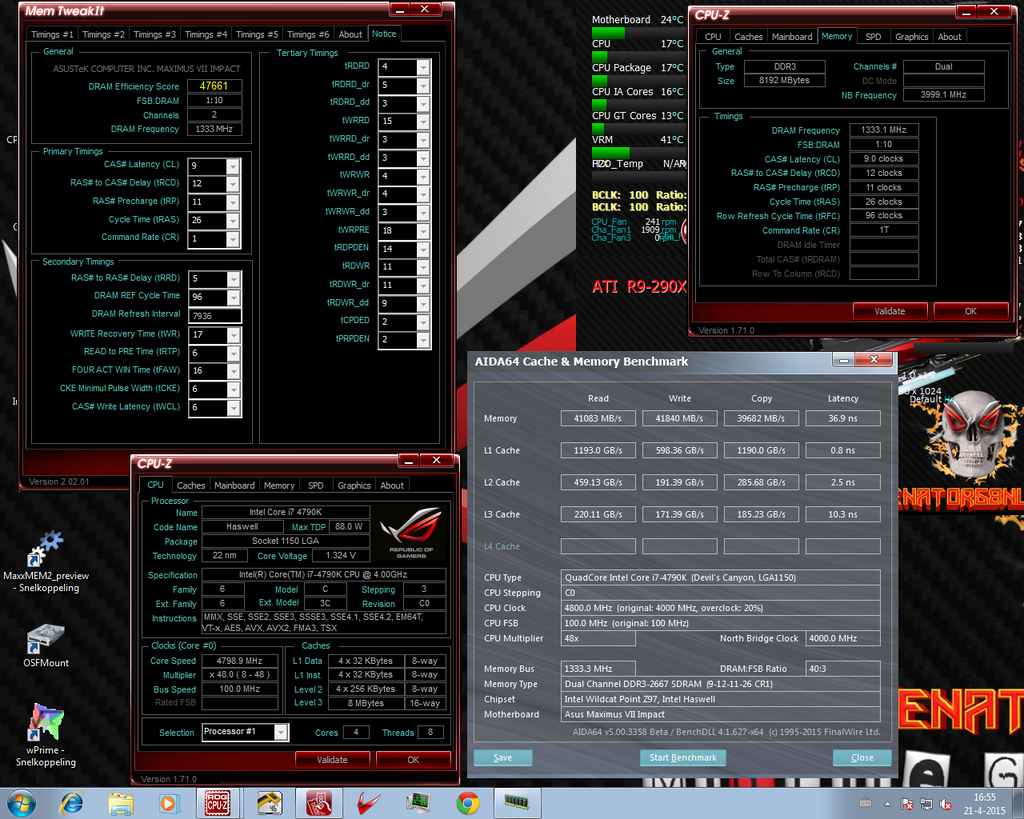Open Graphics tab in lower CPU-Z window
The height and width of the screenshot is (819, 1024).
[354, 485]
